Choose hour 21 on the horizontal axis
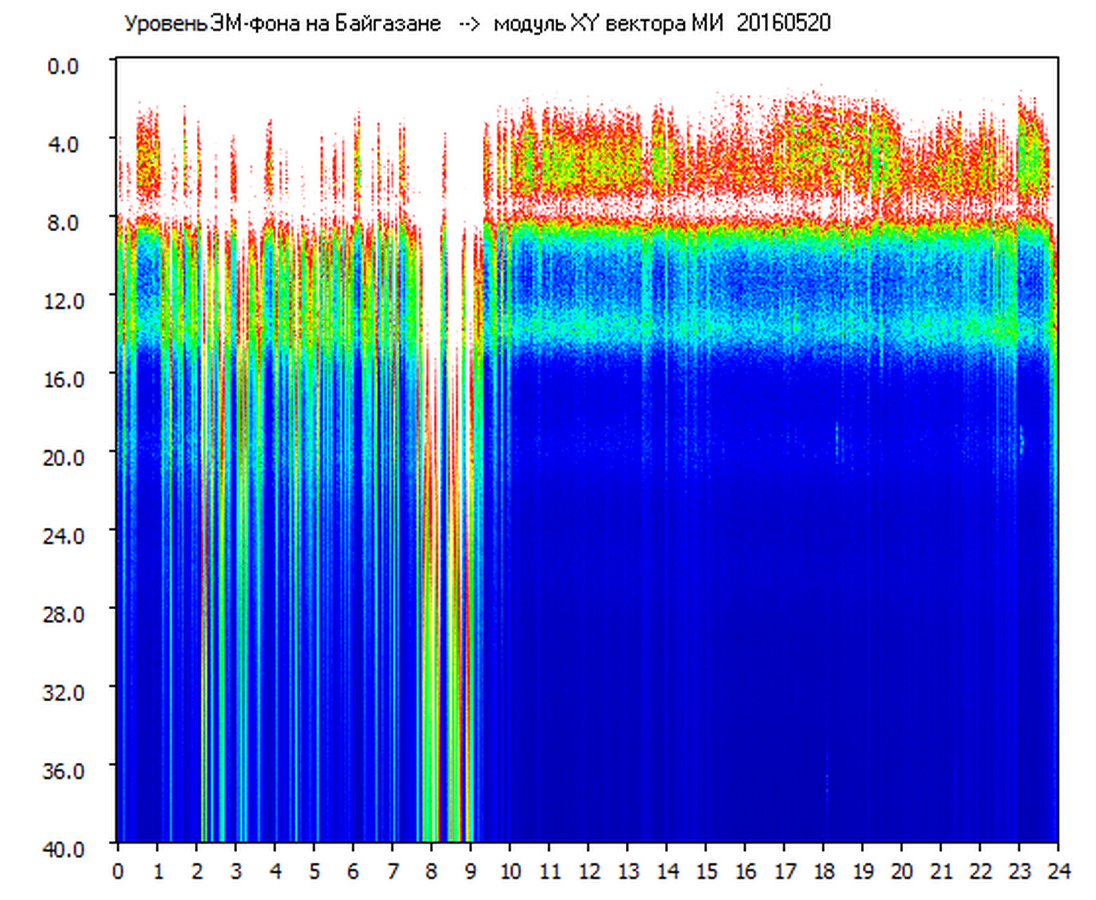This screenshot has height=900, width=1096. pos(942,871)
